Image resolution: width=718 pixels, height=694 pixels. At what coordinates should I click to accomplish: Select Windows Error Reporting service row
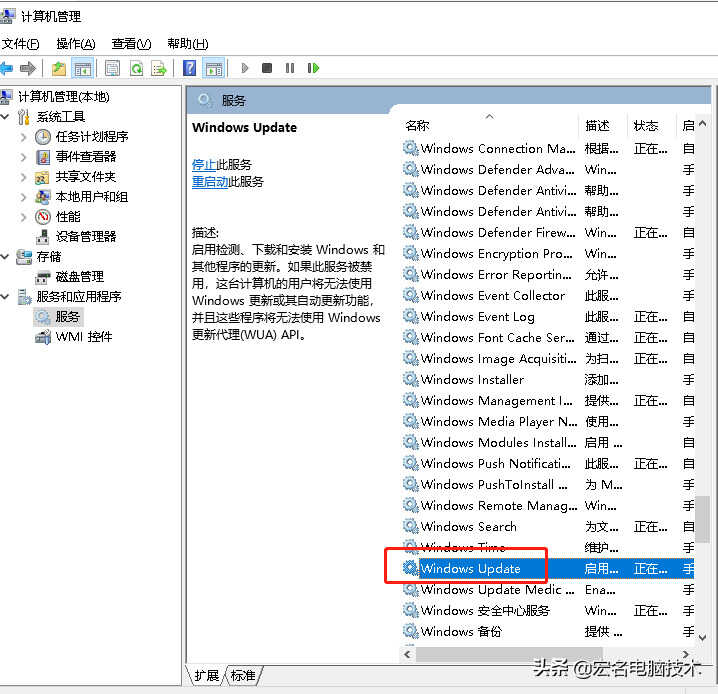point(548,275)
